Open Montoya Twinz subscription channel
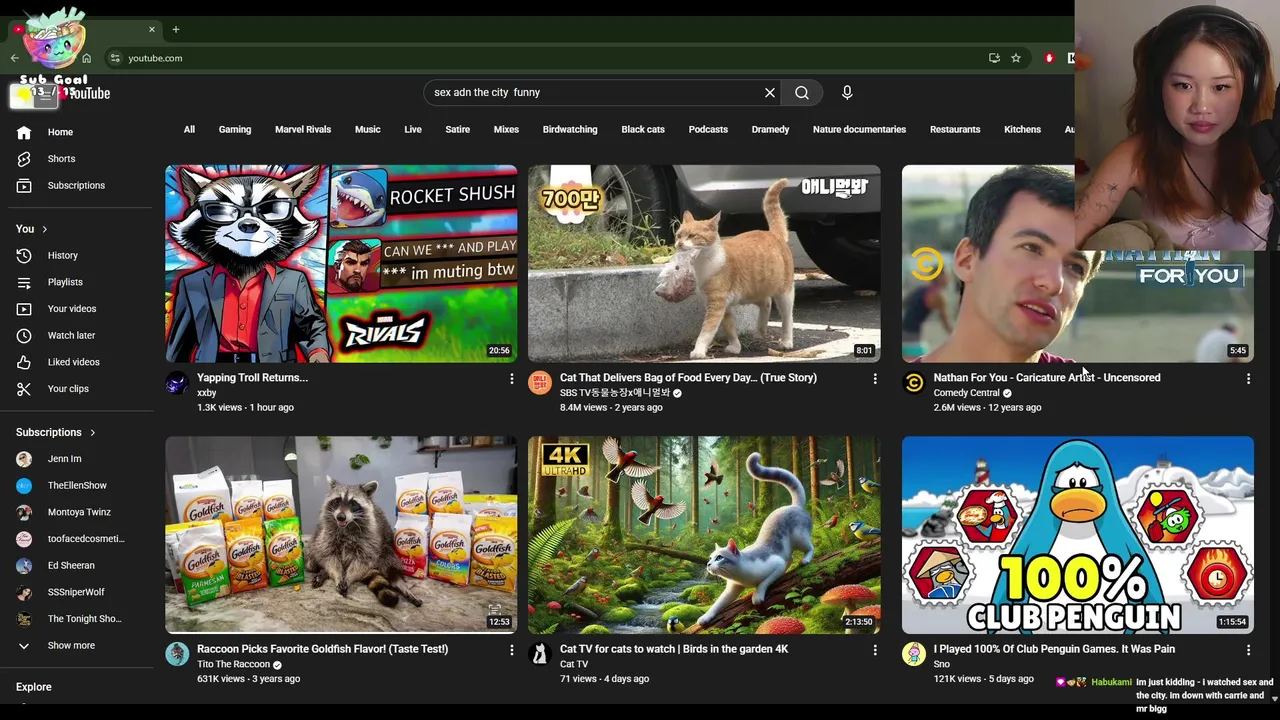The width and height of the screenshot is (1280, 720). [78, 513]
